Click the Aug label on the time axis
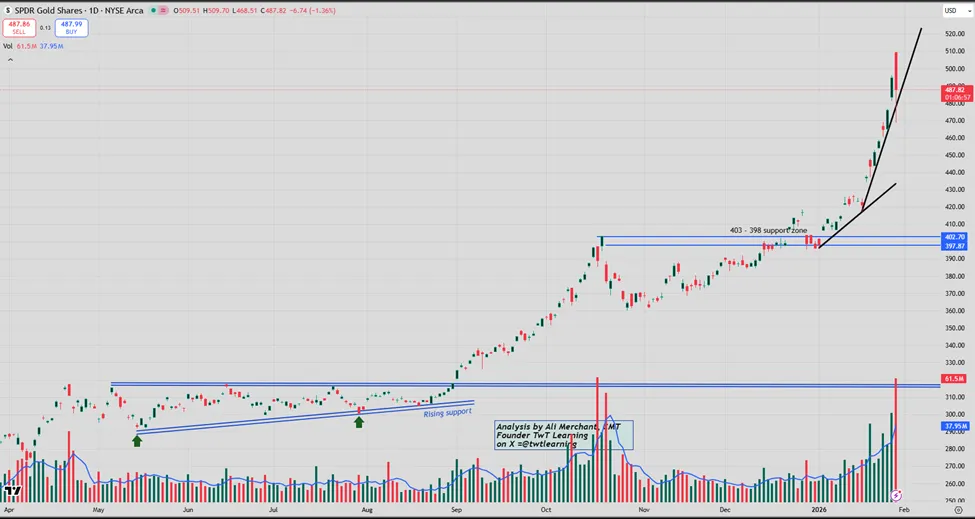975x519 pixels. coord(367,509)
